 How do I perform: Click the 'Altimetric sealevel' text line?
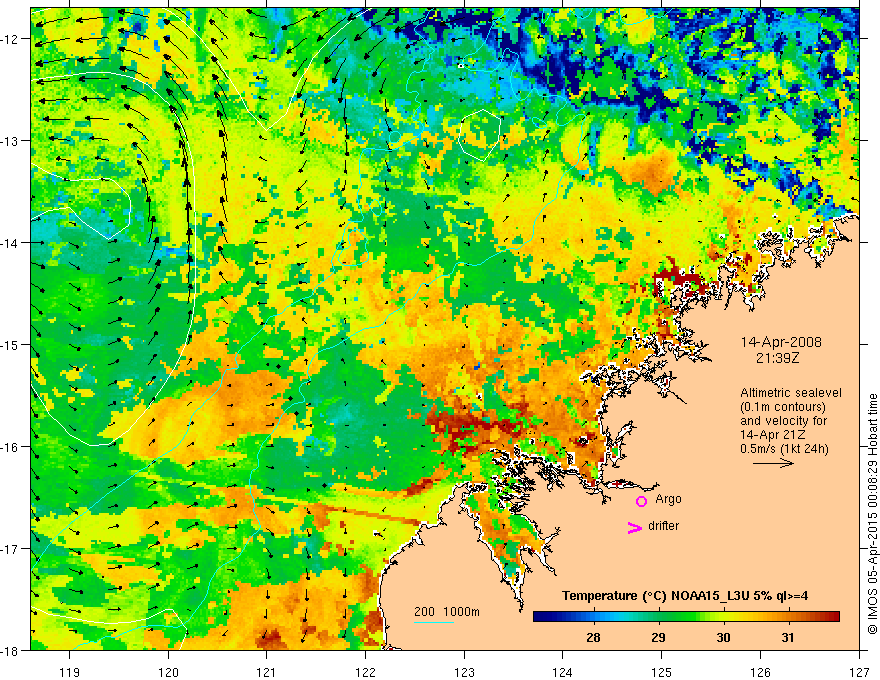(791, 393)
